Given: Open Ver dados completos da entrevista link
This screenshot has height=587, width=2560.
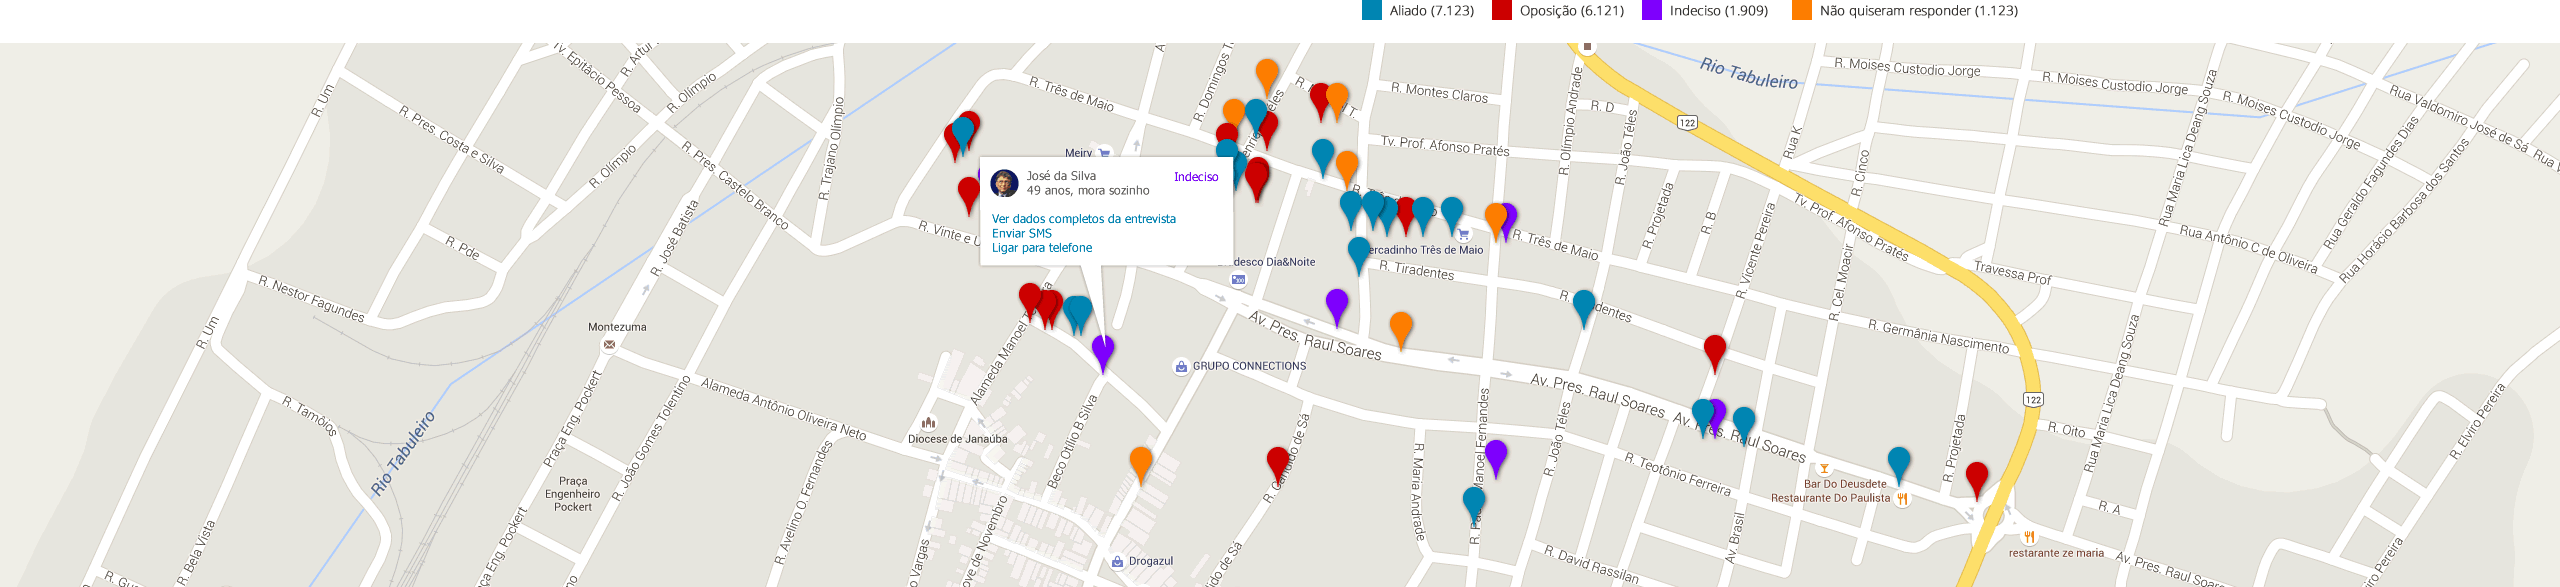Looking at the screenshot, I should point(1083,219).
